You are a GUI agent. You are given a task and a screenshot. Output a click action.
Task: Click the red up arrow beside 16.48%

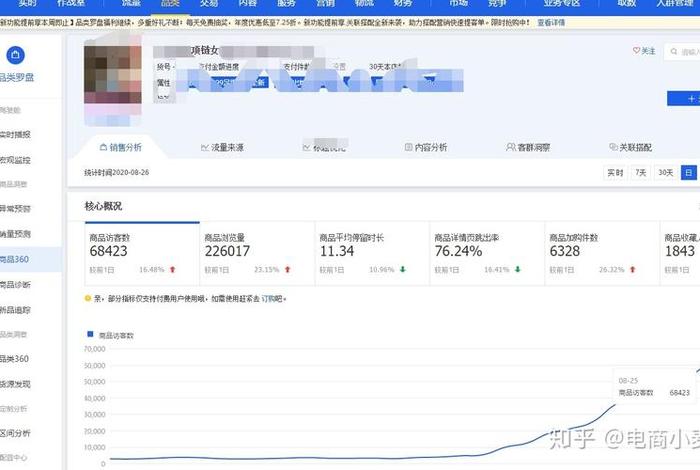coord(173,270)
